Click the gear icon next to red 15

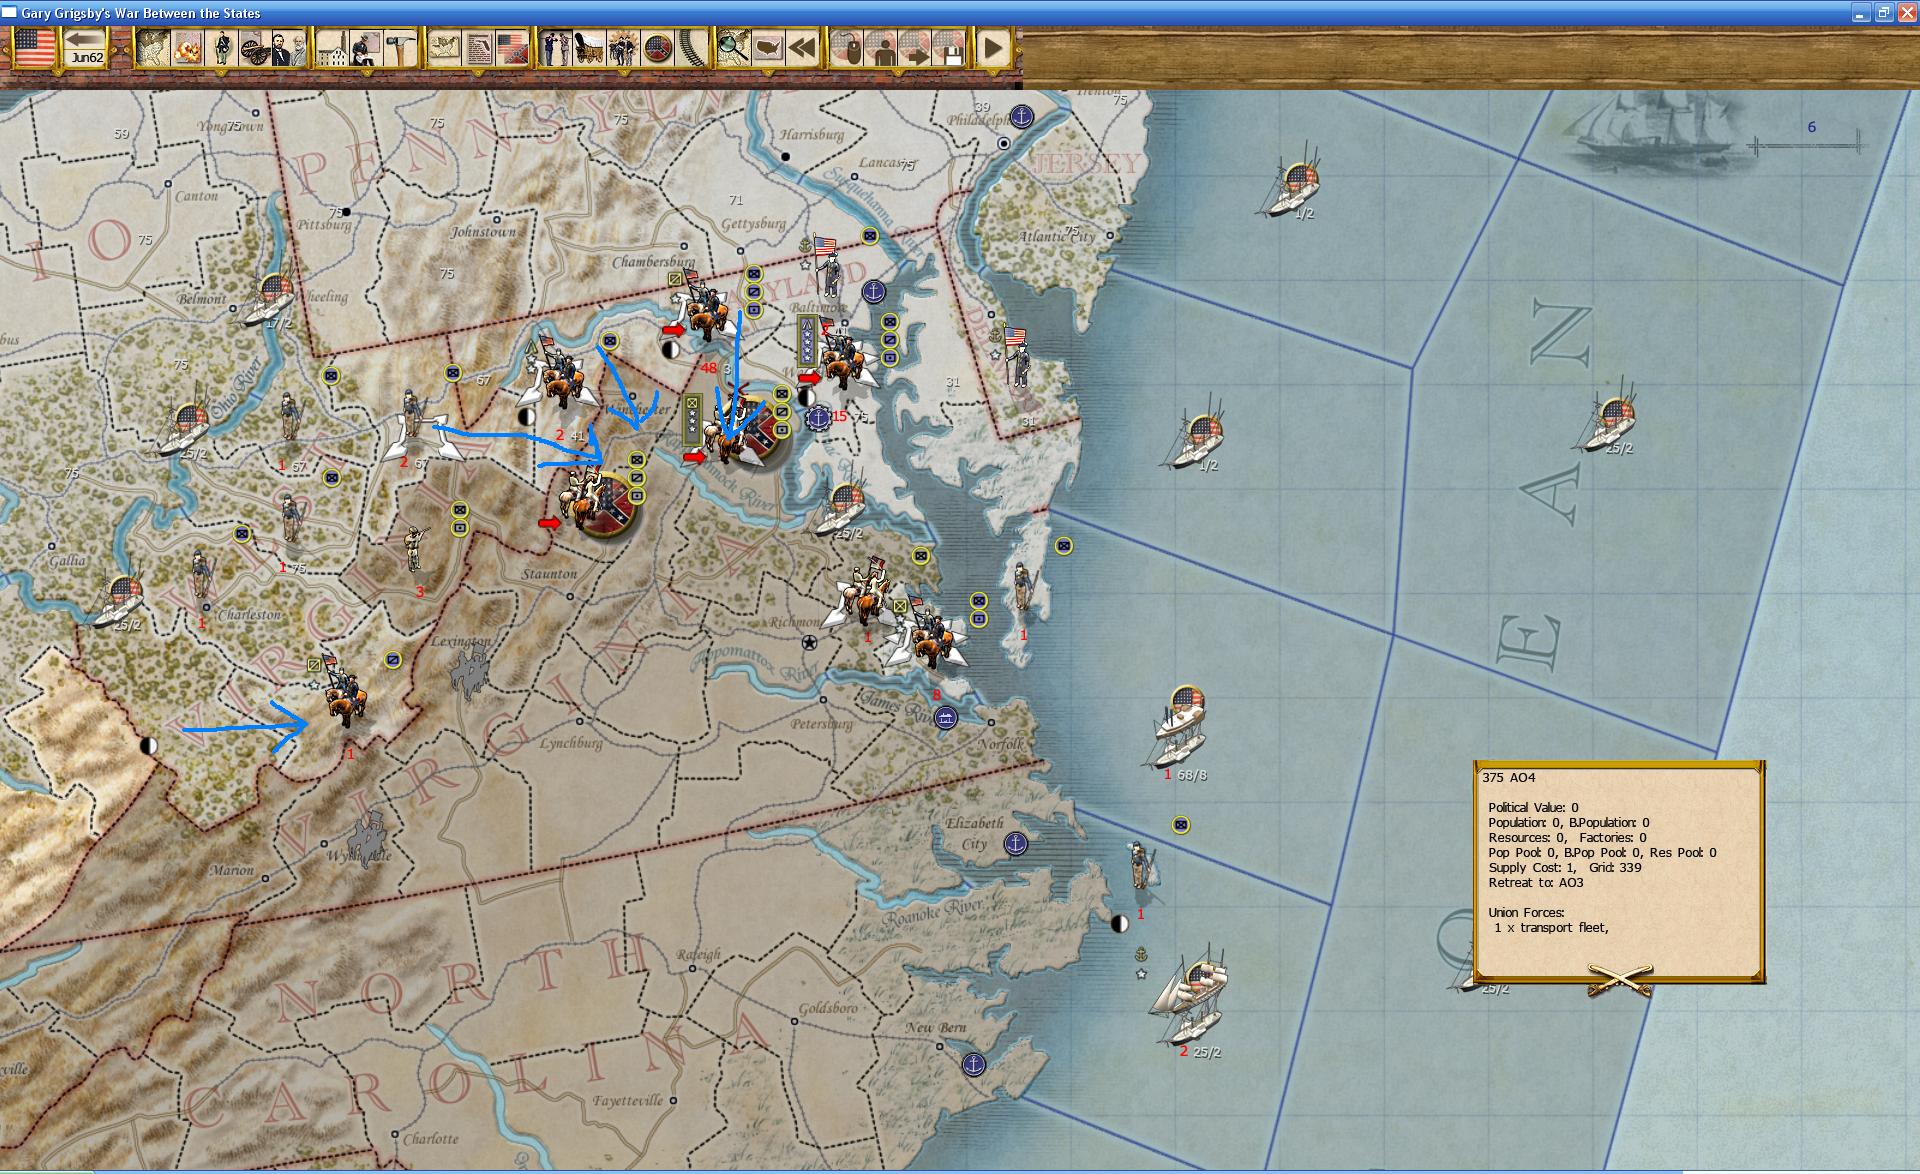(818, 417)
